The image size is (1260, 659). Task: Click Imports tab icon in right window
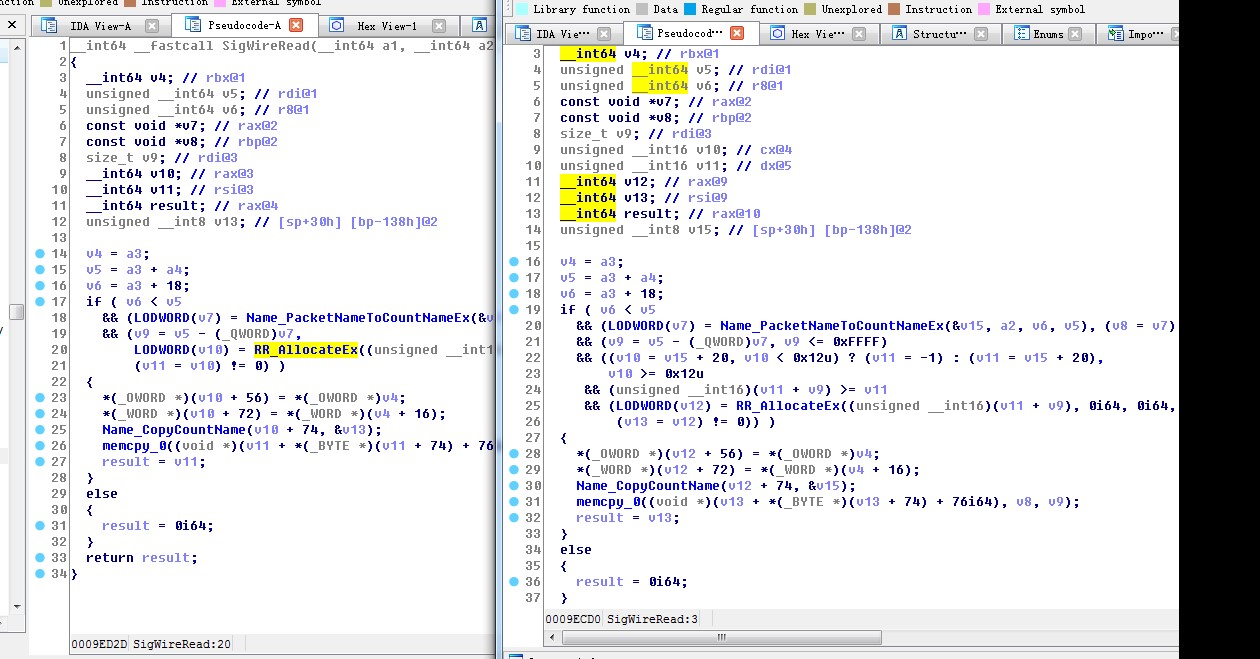[x=1116, y=33]
